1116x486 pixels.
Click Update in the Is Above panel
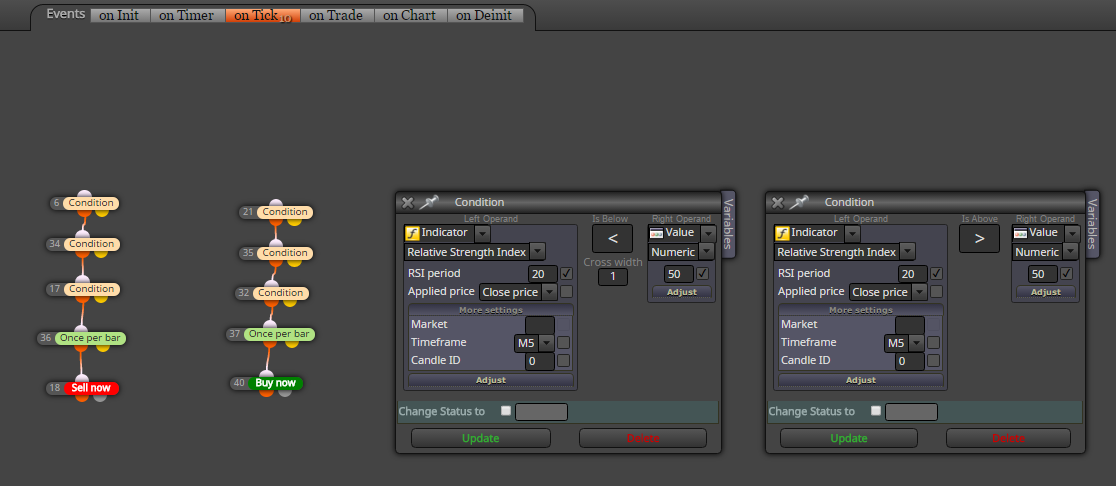[849, 438]
